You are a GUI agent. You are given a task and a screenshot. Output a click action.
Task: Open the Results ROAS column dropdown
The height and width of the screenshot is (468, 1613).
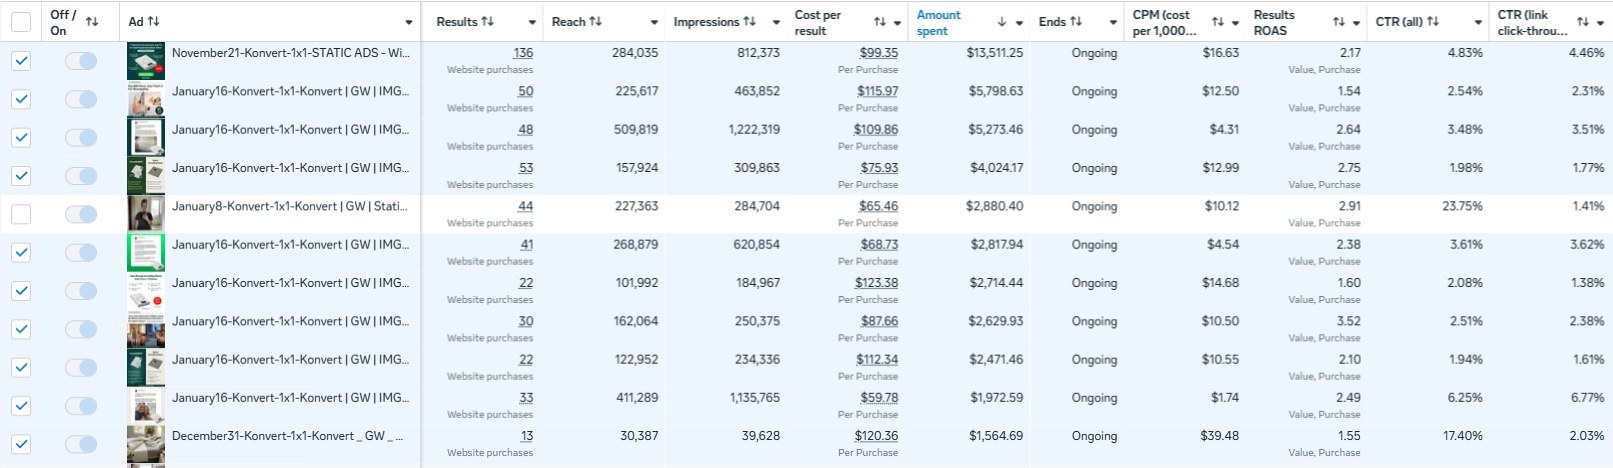tap(1356, 23)
